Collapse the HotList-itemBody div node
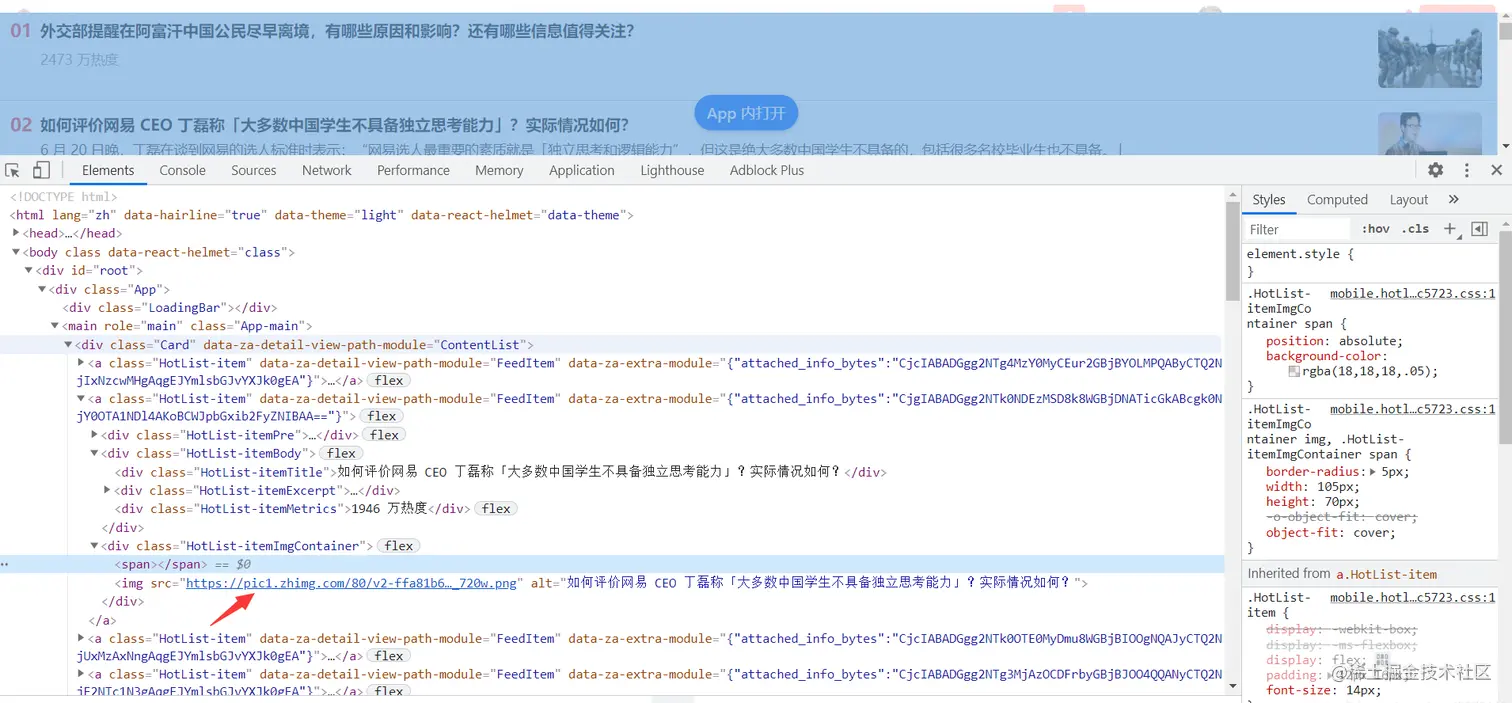1512x703 pixels. (93, 453)
